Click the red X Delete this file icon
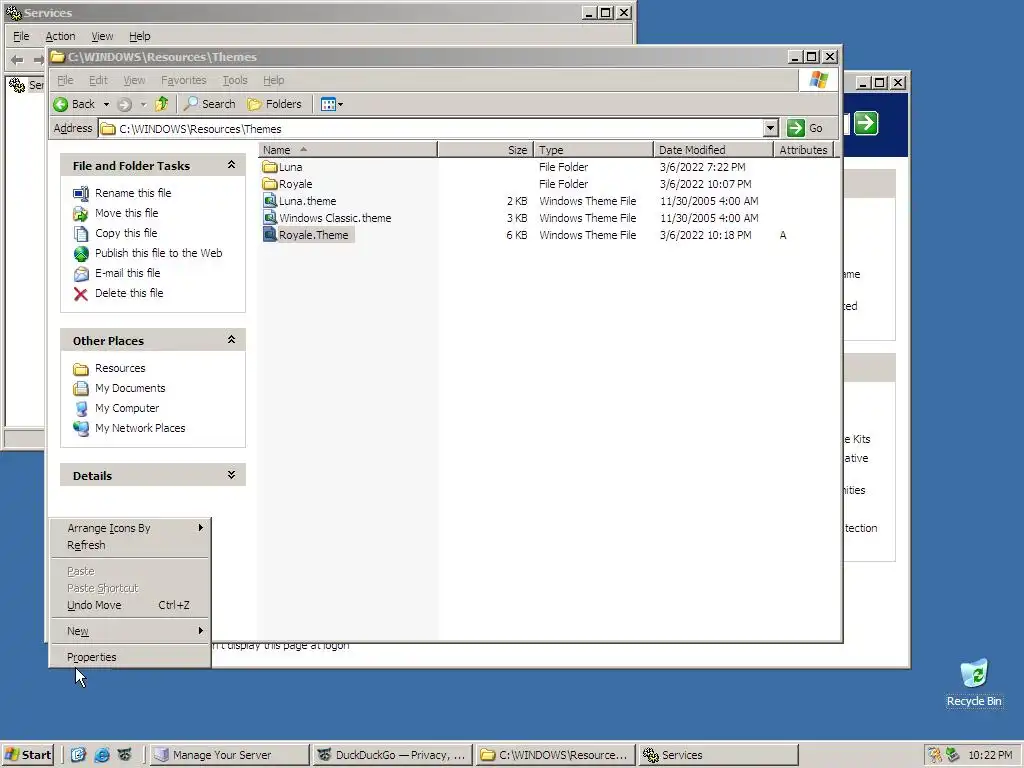 [x=80, y=294]
